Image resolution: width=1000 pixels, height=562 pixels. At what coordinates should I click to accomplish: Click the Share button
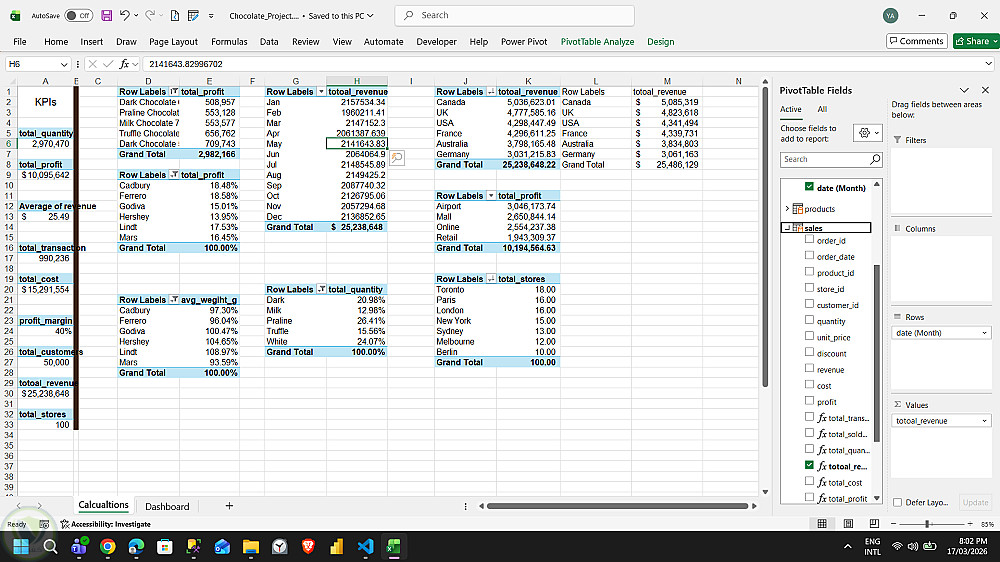click(x=976, y=41)
